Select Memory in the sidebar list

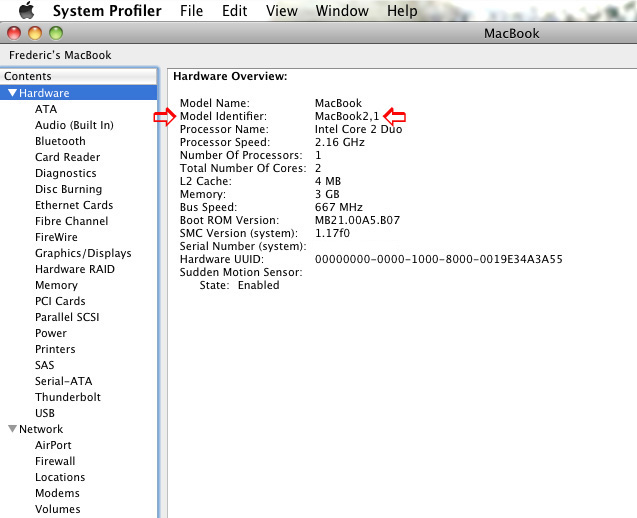[x=56, y=286]
